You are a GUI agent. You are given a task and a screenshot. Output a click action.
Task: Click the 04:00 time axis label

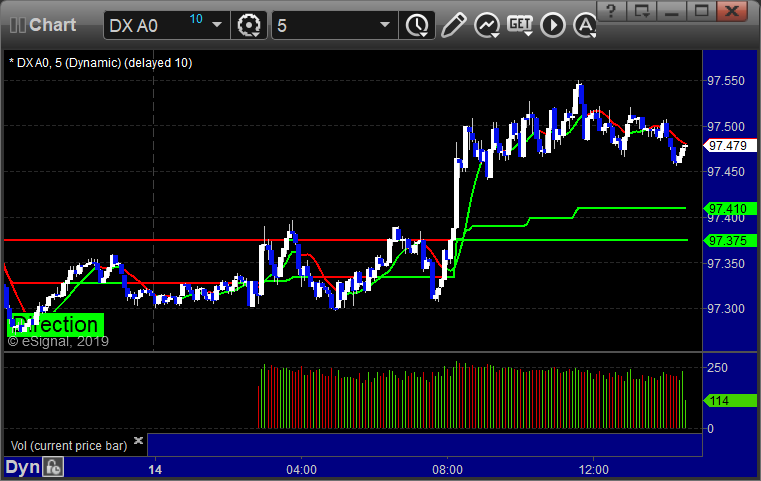click(301, 470)
